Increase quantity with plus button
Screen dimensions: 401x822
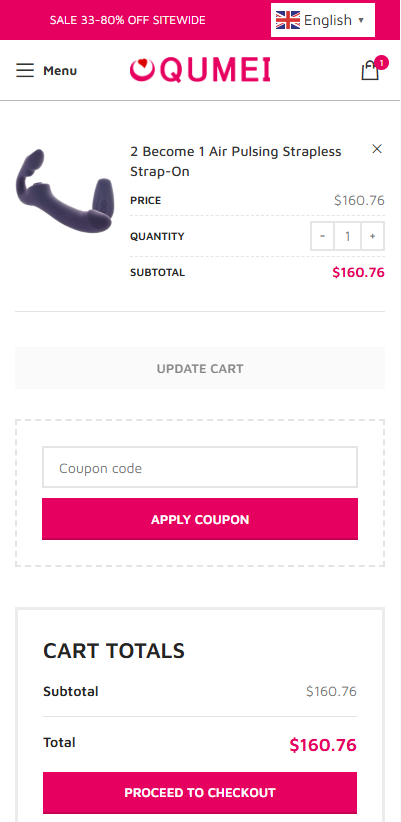pyautogui.click(x=372, y=236)
